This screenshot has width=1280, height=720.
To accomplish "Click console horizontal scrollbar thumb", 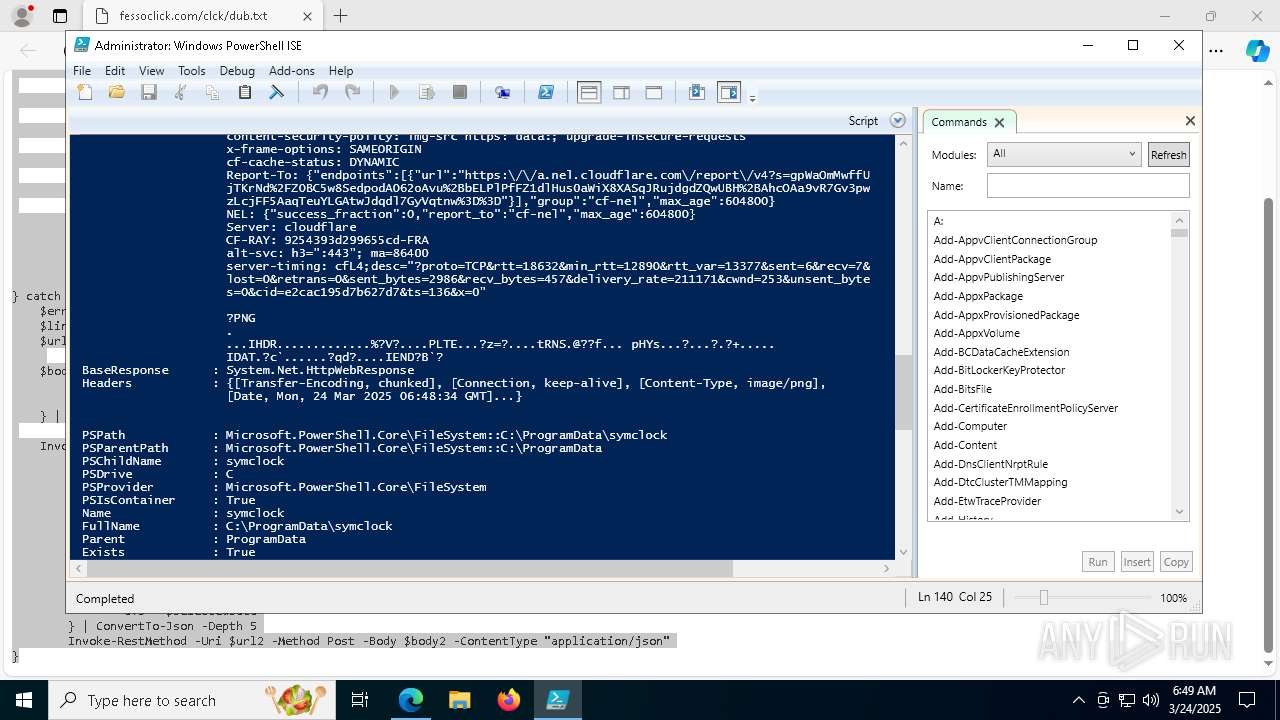I will click(410, 568).
